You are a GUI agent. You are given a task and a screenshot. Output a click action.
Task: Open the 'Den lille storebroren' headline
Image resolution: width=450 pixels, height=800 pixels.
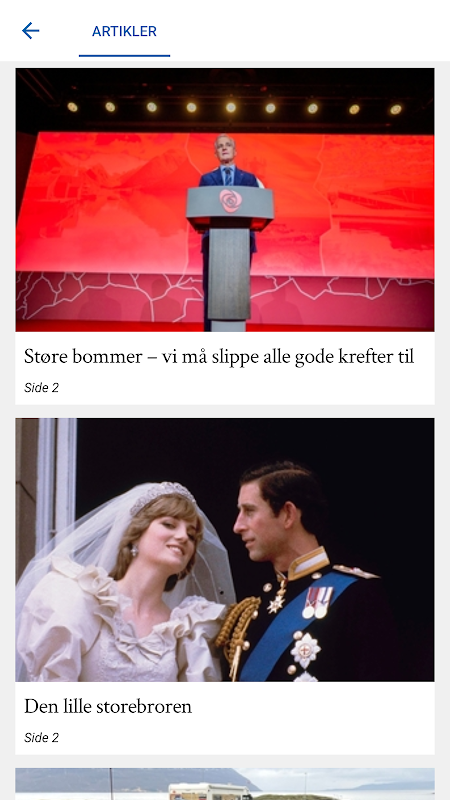108,707
